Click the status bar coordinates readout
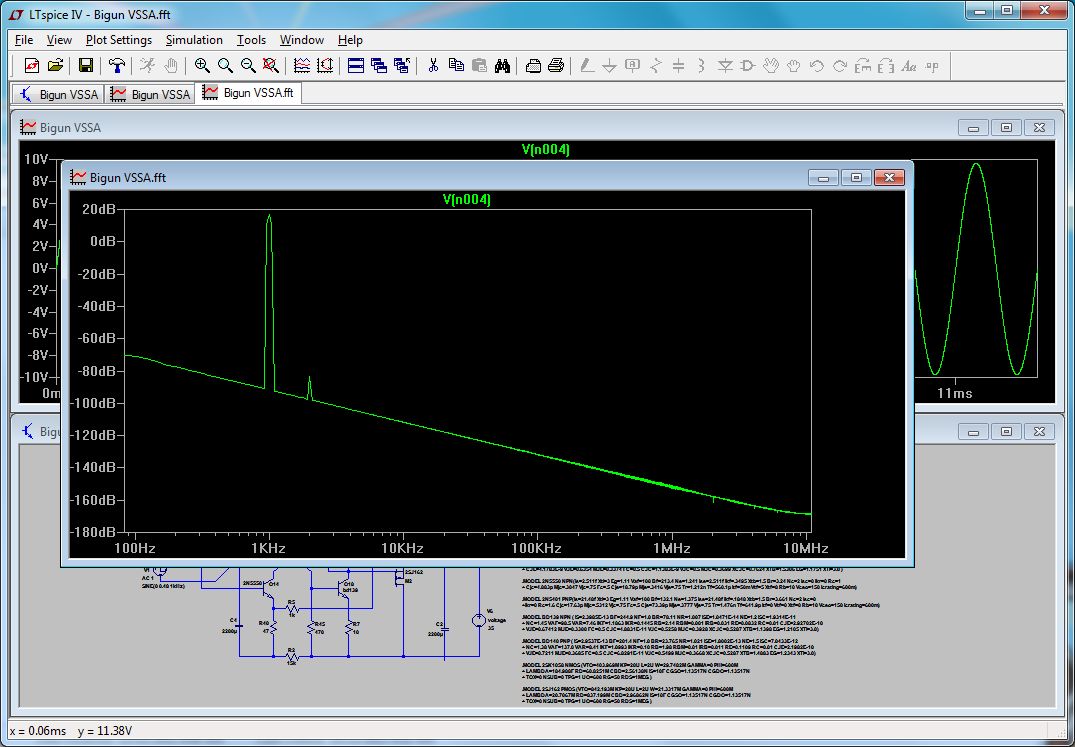This screenshot has height=747, width=1075. pos(71,731)
